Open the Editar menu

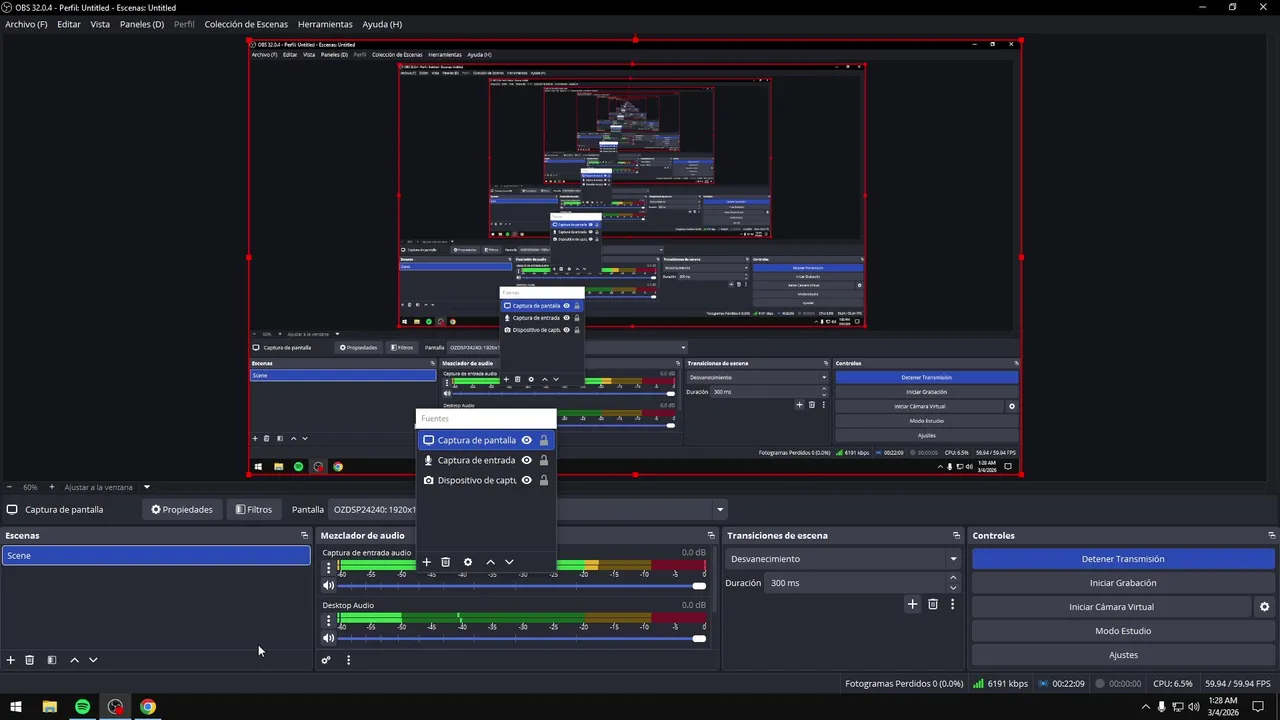pyautogui.click(x=69, y=24)
